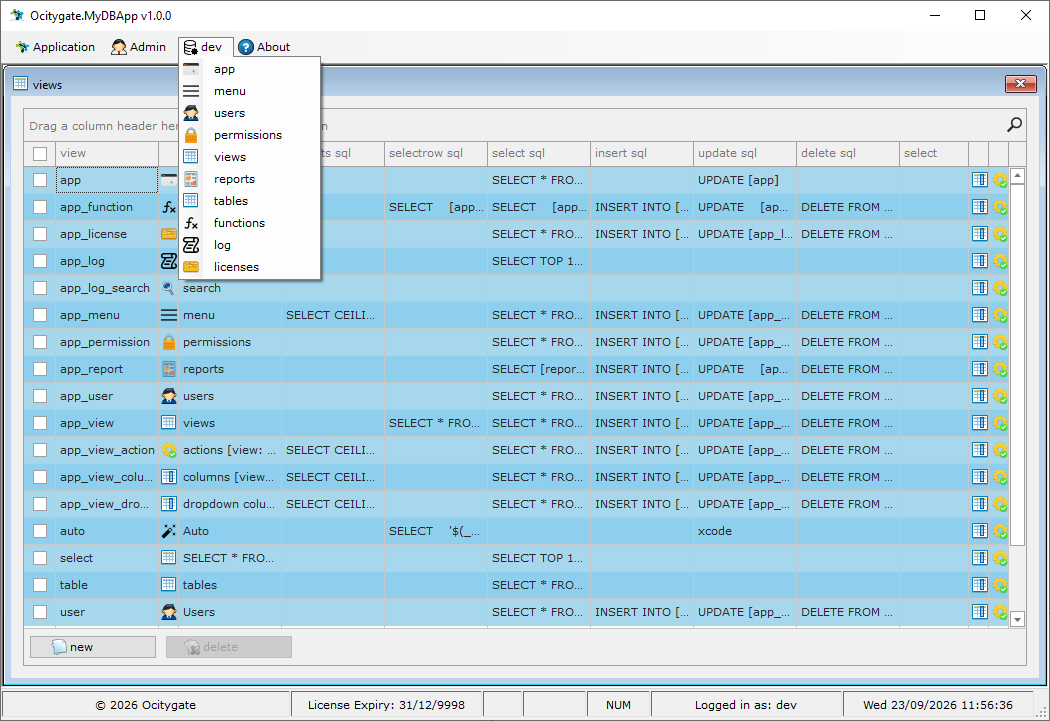Open the About menu item

[265, 47]
